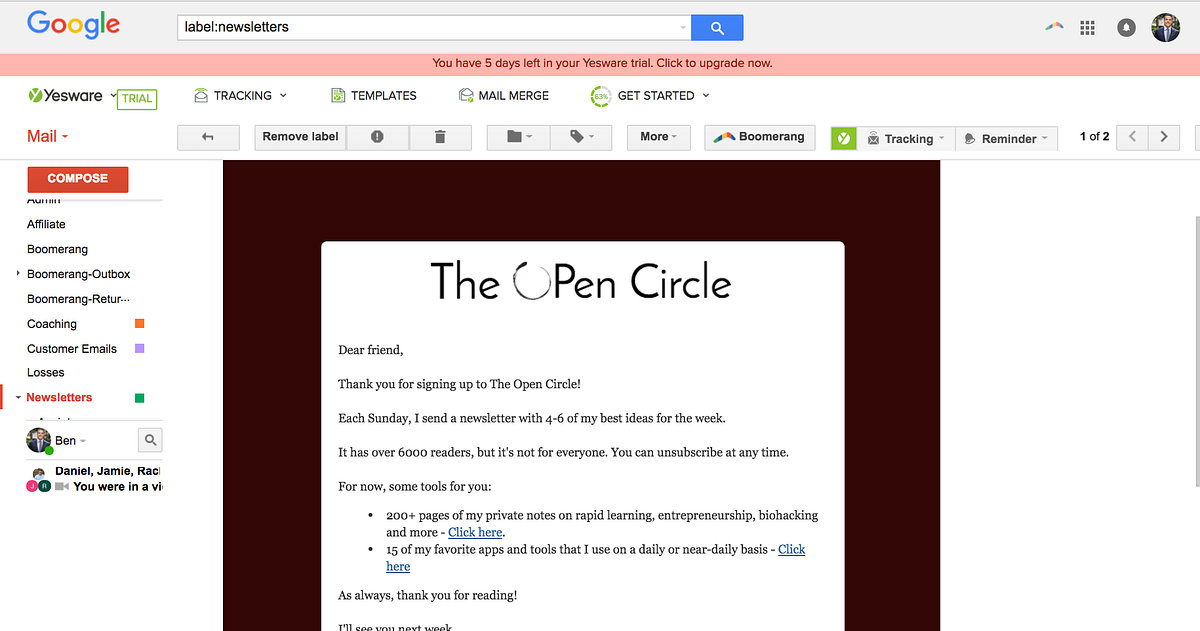Screen dimensions: 1200x631
Task: Open the Move to folder button
Action: pyautogui.click(x=518, y=137)
